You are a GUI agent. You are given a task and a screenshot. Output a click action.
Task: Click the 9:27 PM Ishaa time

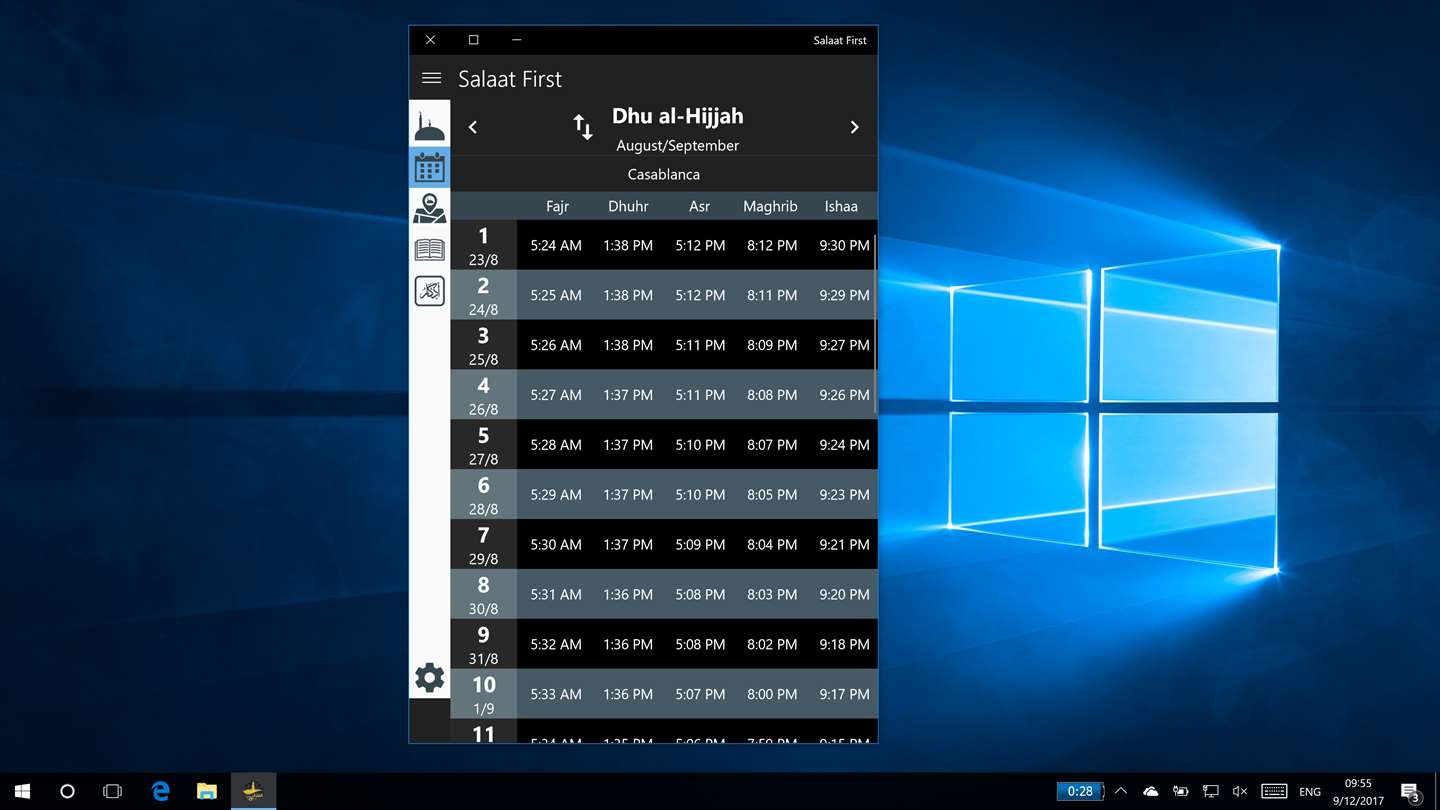pyautogui.click(x=844, y=345)
